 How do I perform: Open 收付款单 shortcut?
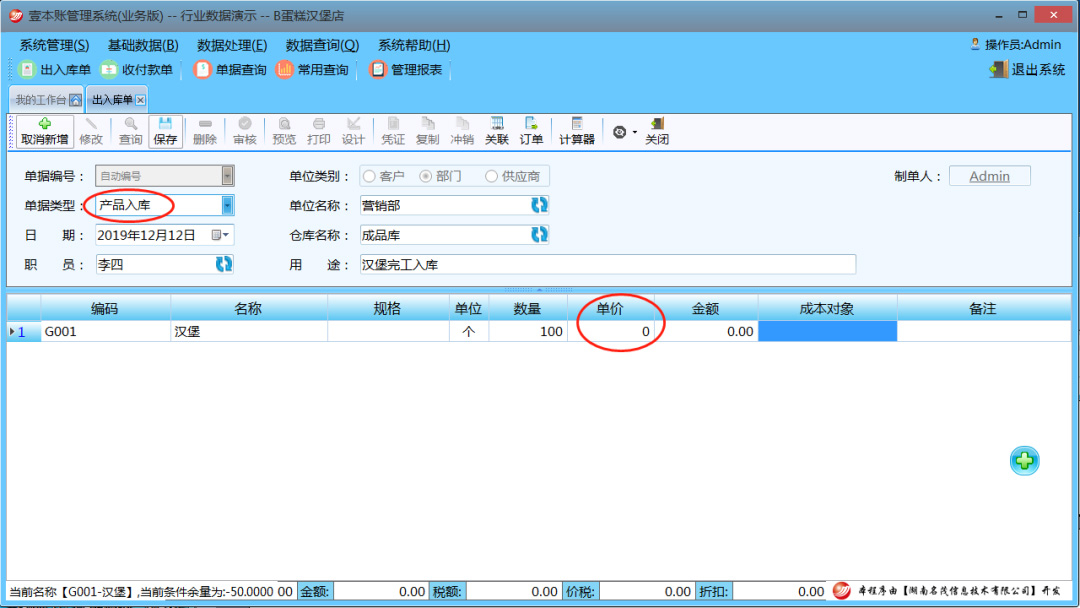click(x=136, y=70)
